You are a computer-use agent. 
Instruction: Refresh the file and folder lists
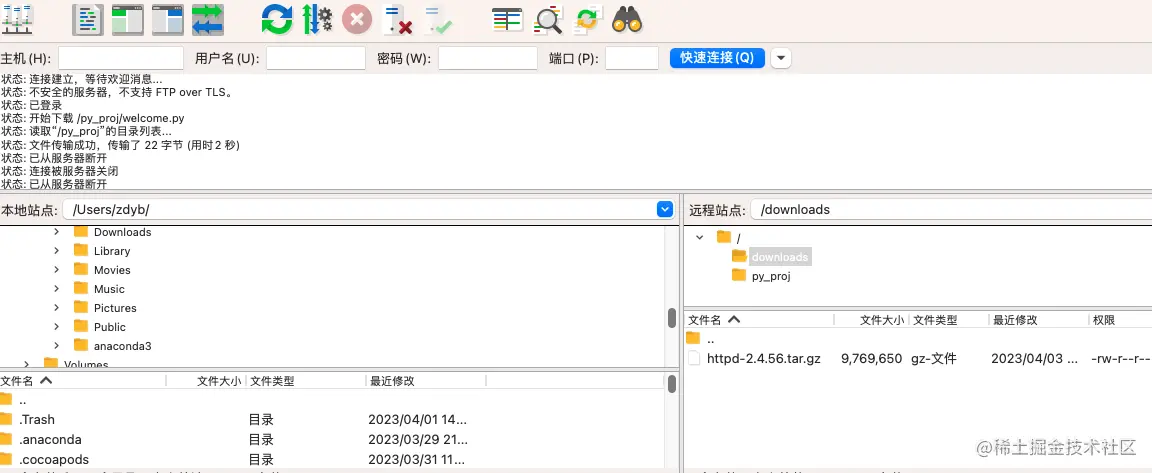point(277,20)
